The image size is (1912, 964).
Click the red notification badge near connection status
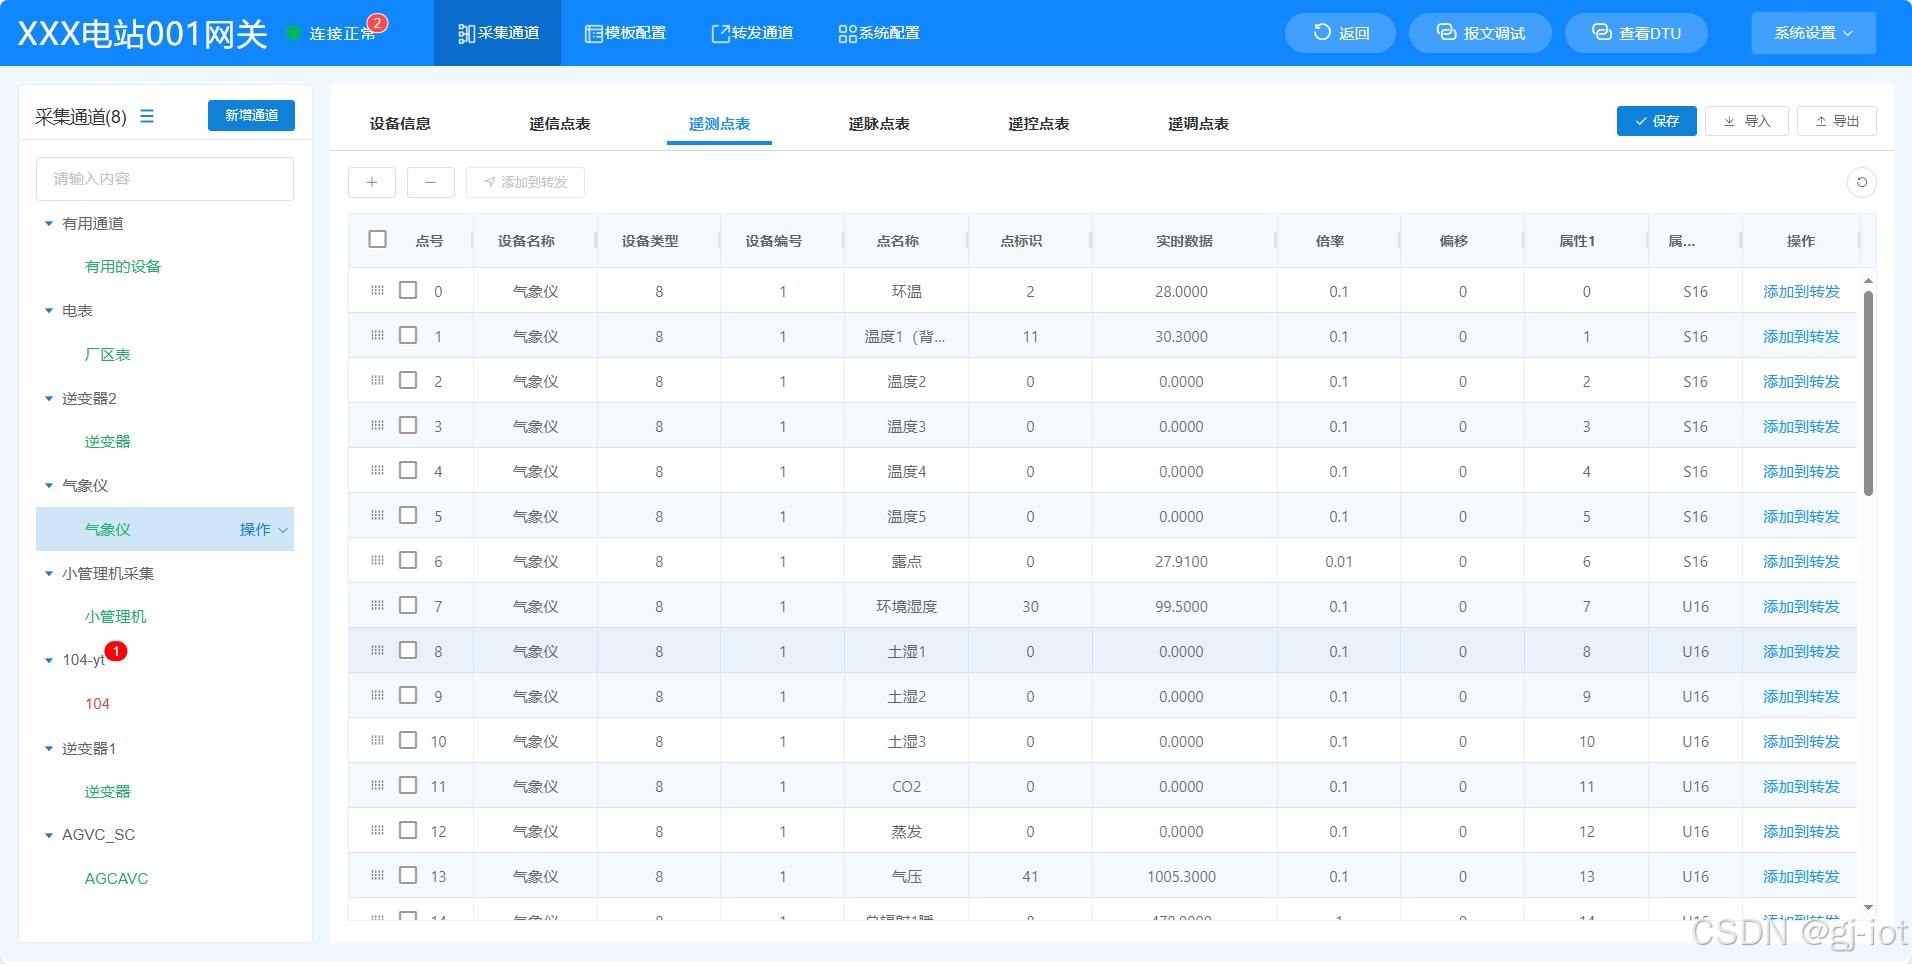(377, 23)
